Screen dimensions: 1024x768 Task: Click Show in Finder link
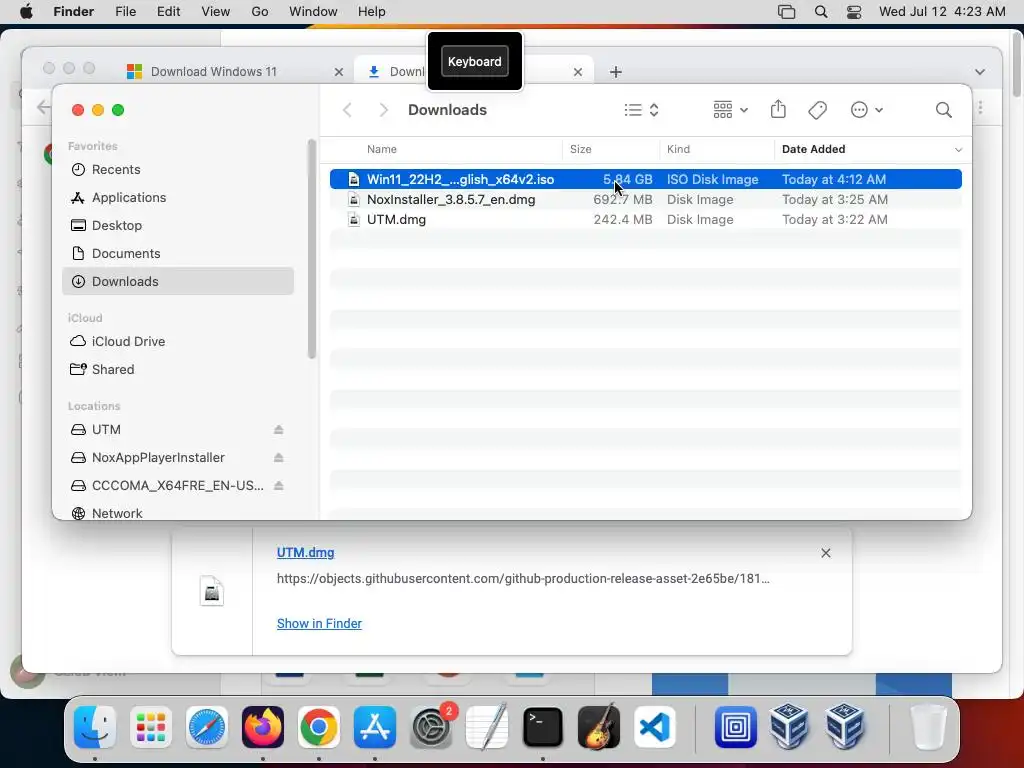click(x=319, y=624)
